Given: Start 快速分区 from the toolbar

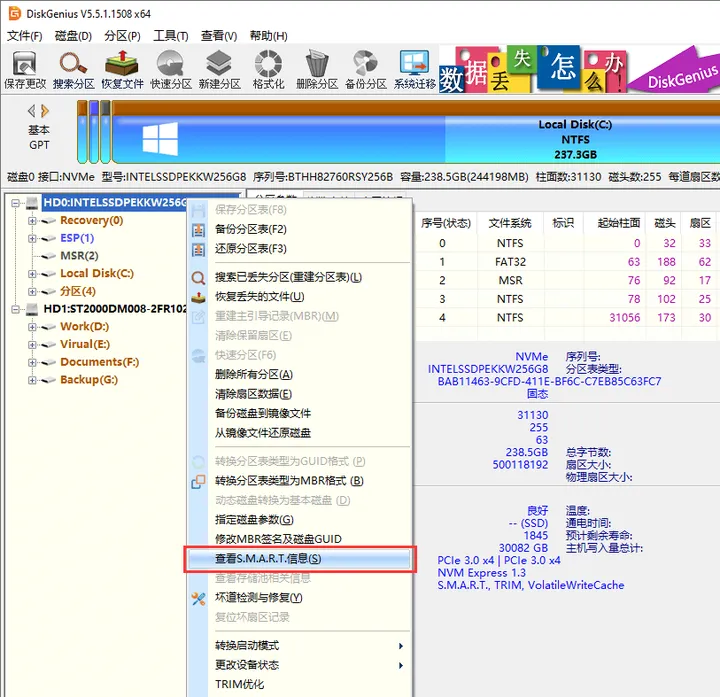Looking at the screenshot, I should point(171,63).
